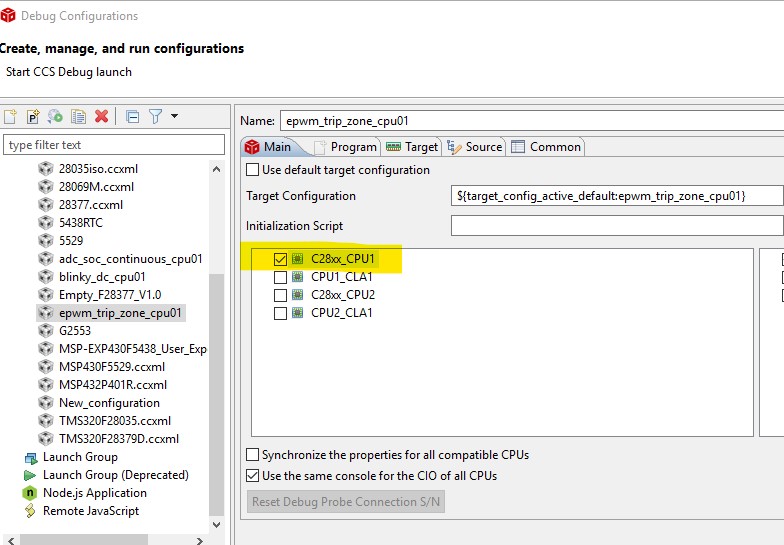Switch to the Source tab
784x545 pixels.
click(x=474, y=147)
